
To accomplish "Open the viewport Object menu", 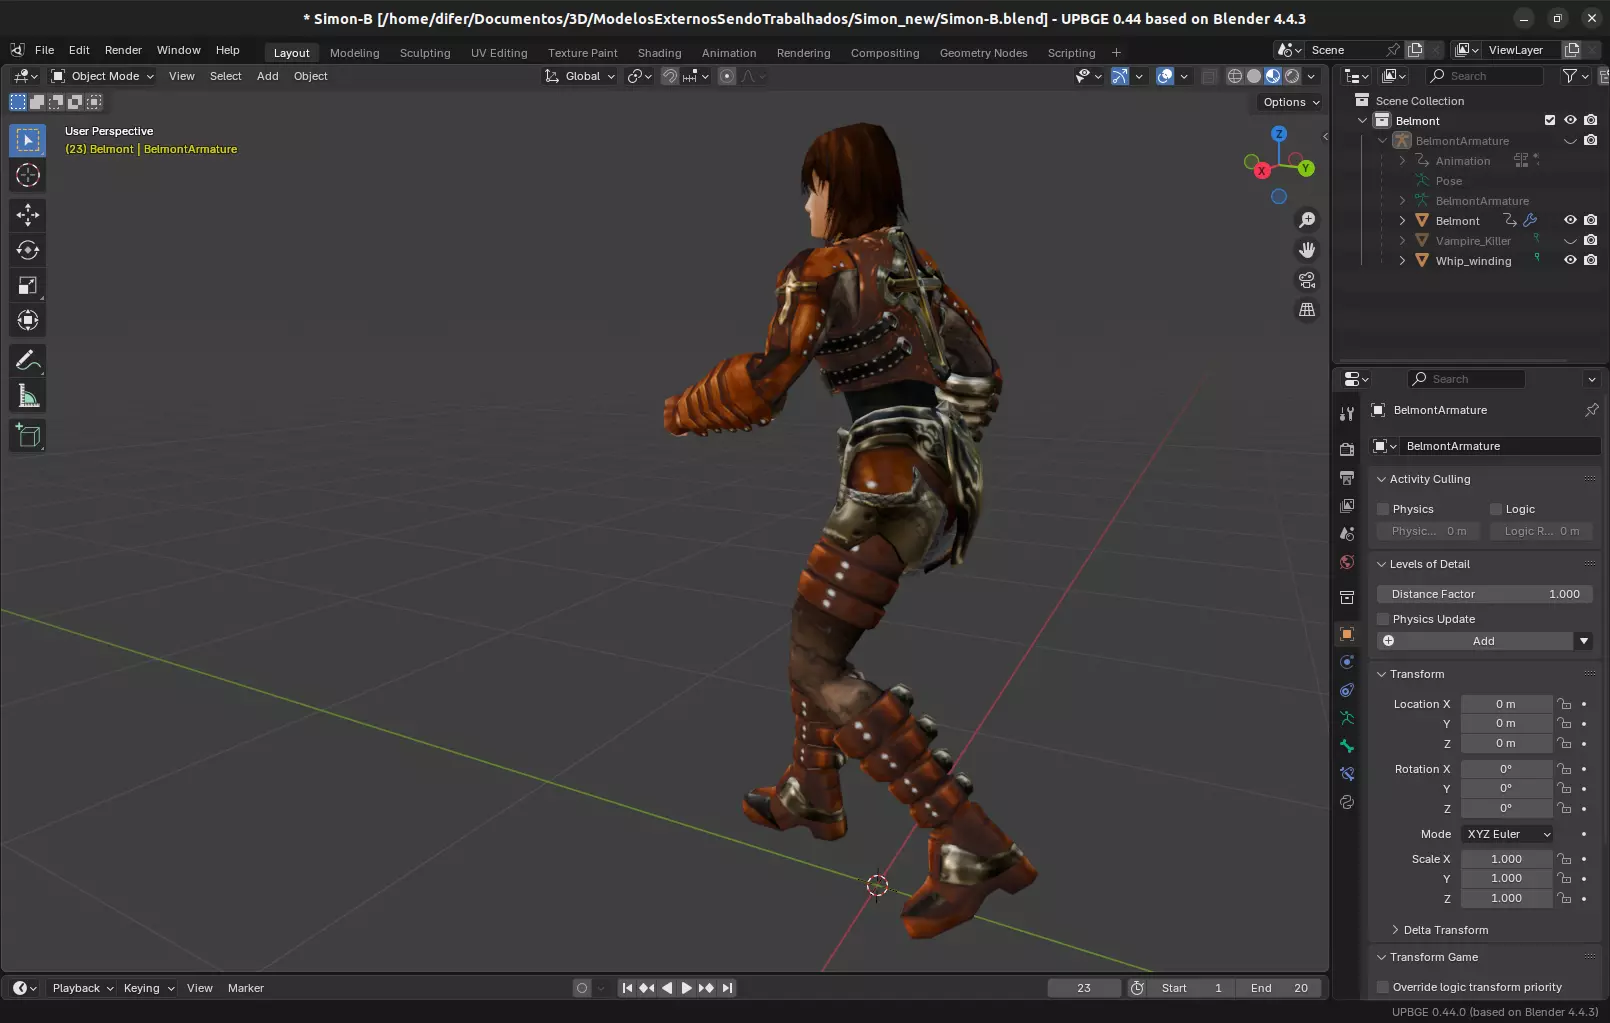I will (310, 76).
